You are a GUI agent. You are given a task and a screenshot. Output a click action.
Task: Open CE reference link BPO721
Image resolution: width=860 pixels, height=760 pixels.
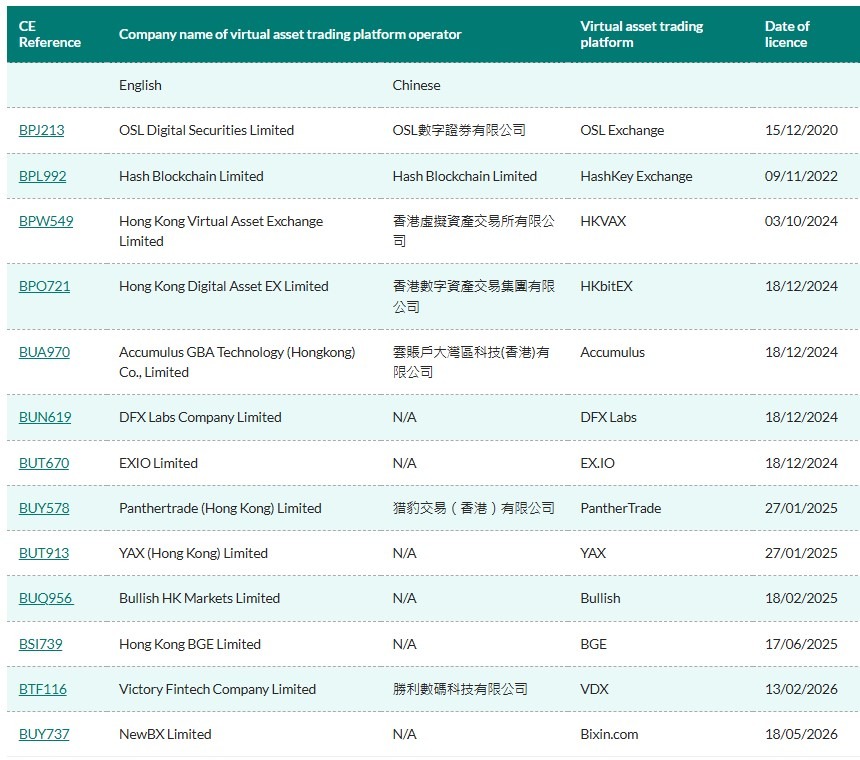point(44,286)
